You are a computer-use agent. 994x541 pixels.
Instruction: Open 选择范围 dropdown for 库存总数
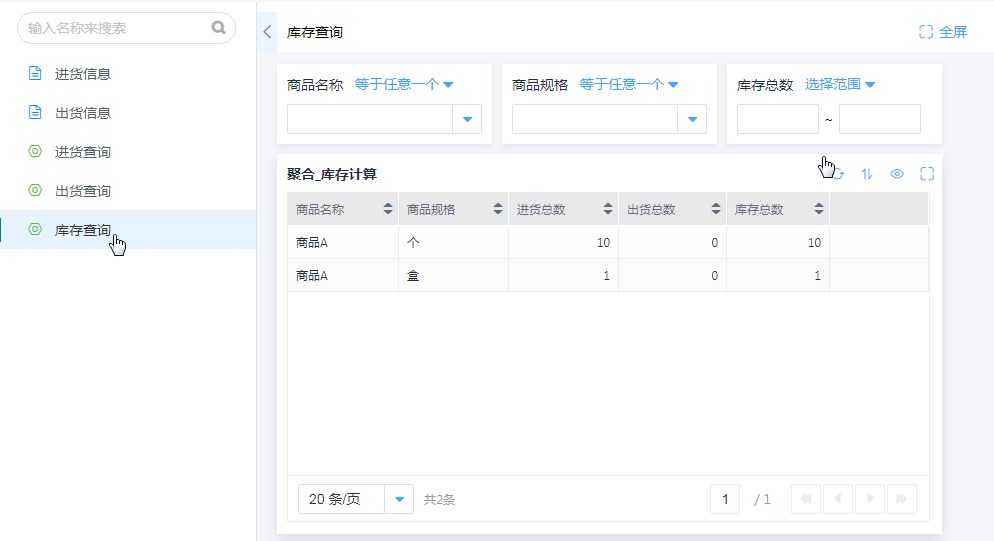point(840,85)
